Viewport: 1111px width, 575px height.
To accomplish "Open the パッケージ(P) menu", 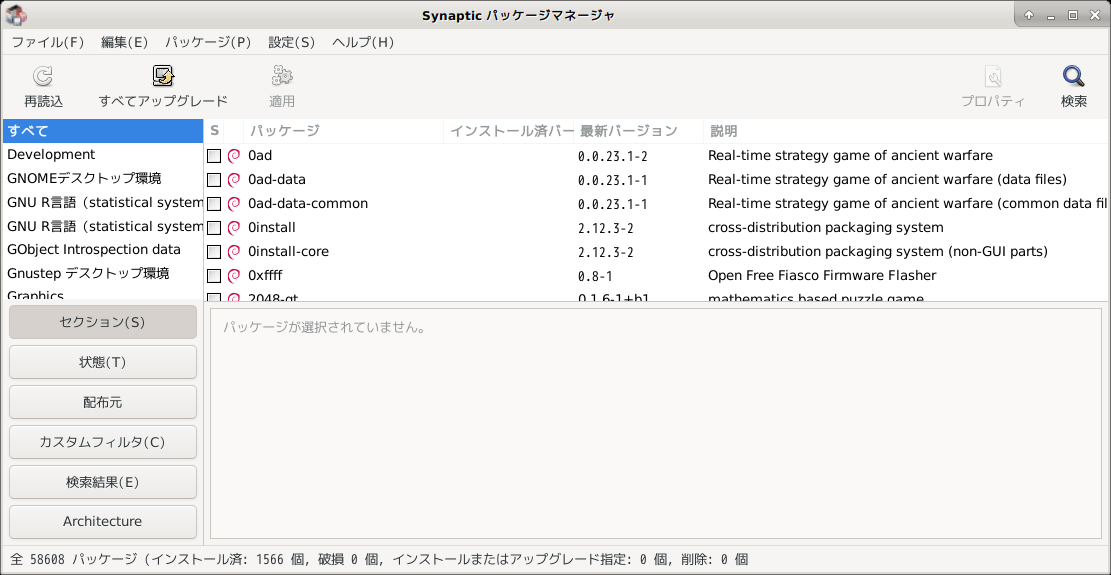I will [x=208, y=42].
